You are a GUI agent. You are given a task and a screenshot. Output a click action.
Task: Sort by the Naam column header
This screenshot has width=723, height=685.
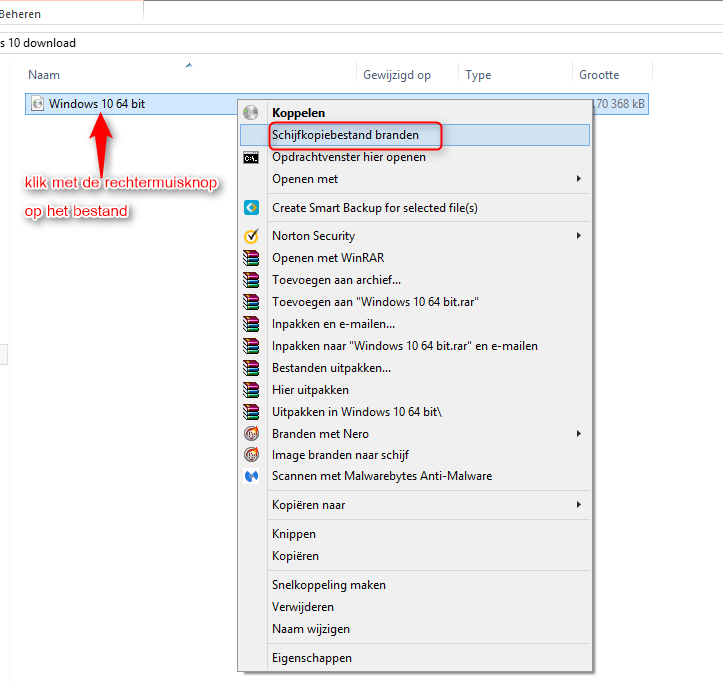[x=44, y=75]
